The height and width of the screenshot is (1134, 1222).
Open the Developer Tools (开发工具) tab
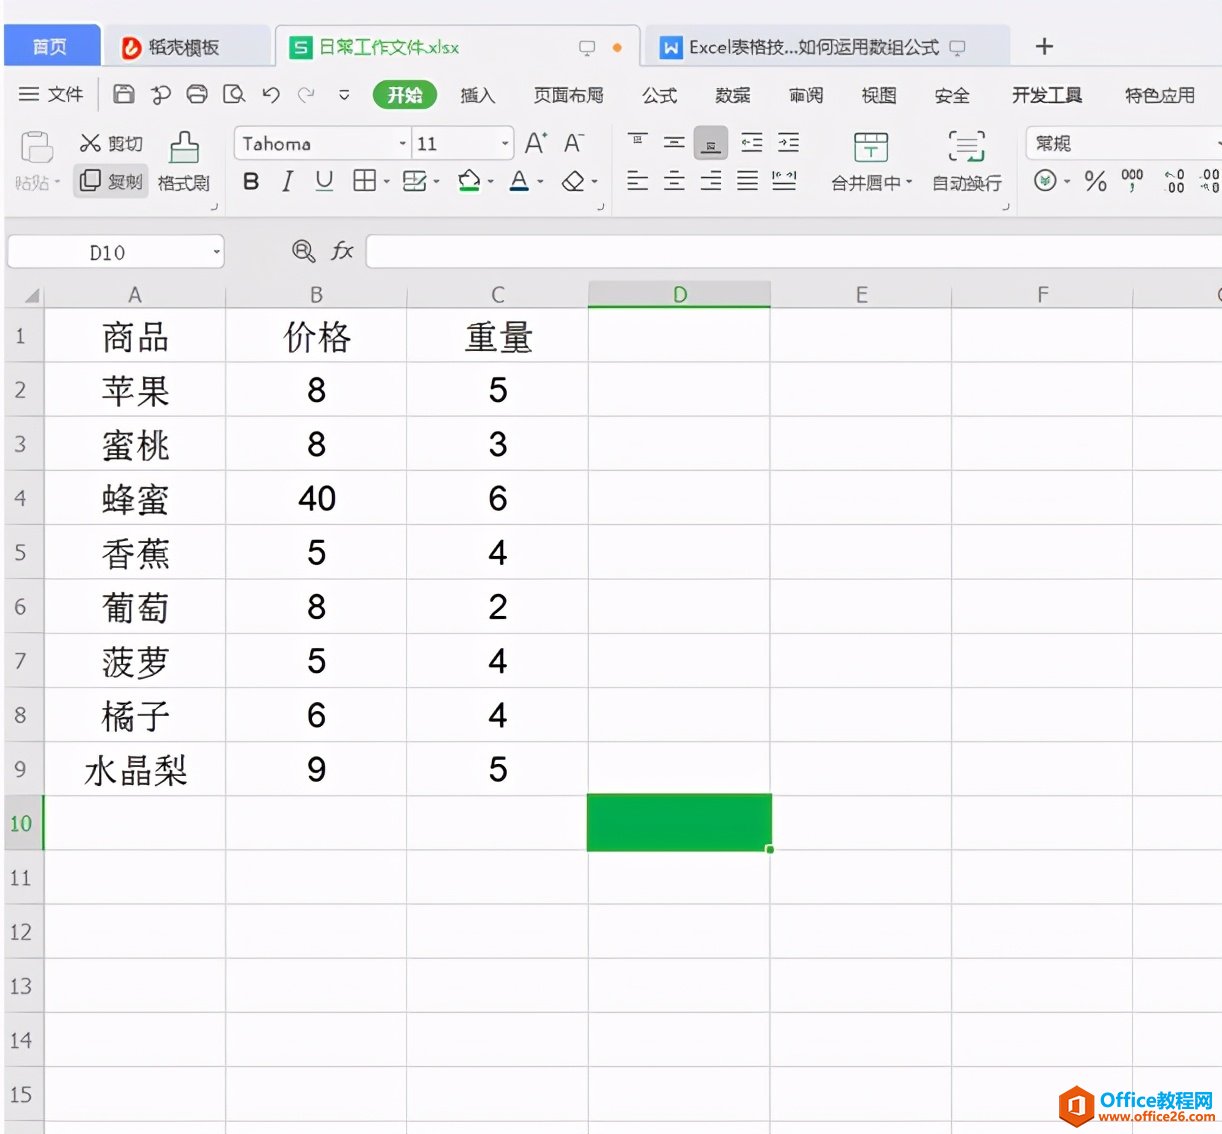1047,95
